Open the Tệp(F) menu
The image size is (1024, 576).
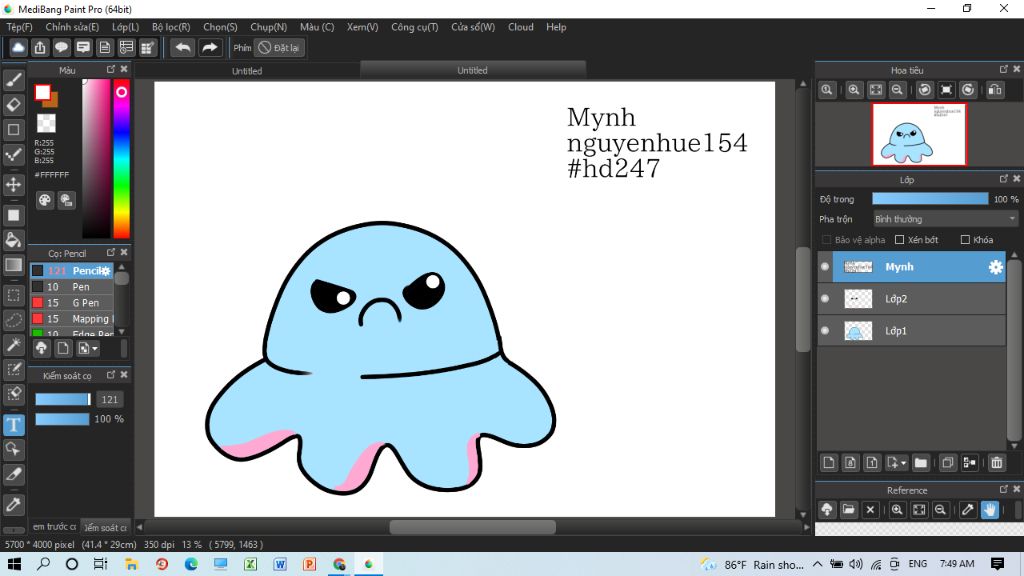click(20, 27)
